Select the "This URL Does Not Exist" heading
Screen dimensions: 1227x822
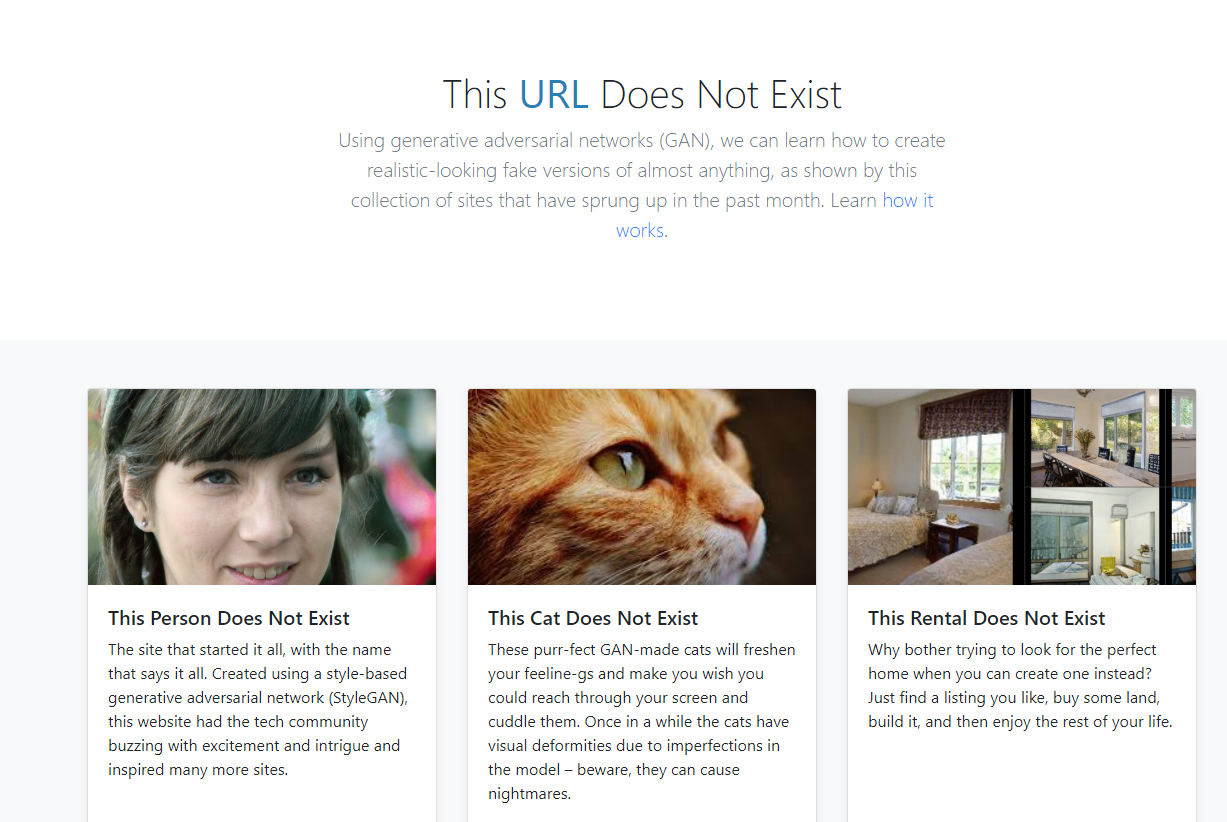coord(642,95)
